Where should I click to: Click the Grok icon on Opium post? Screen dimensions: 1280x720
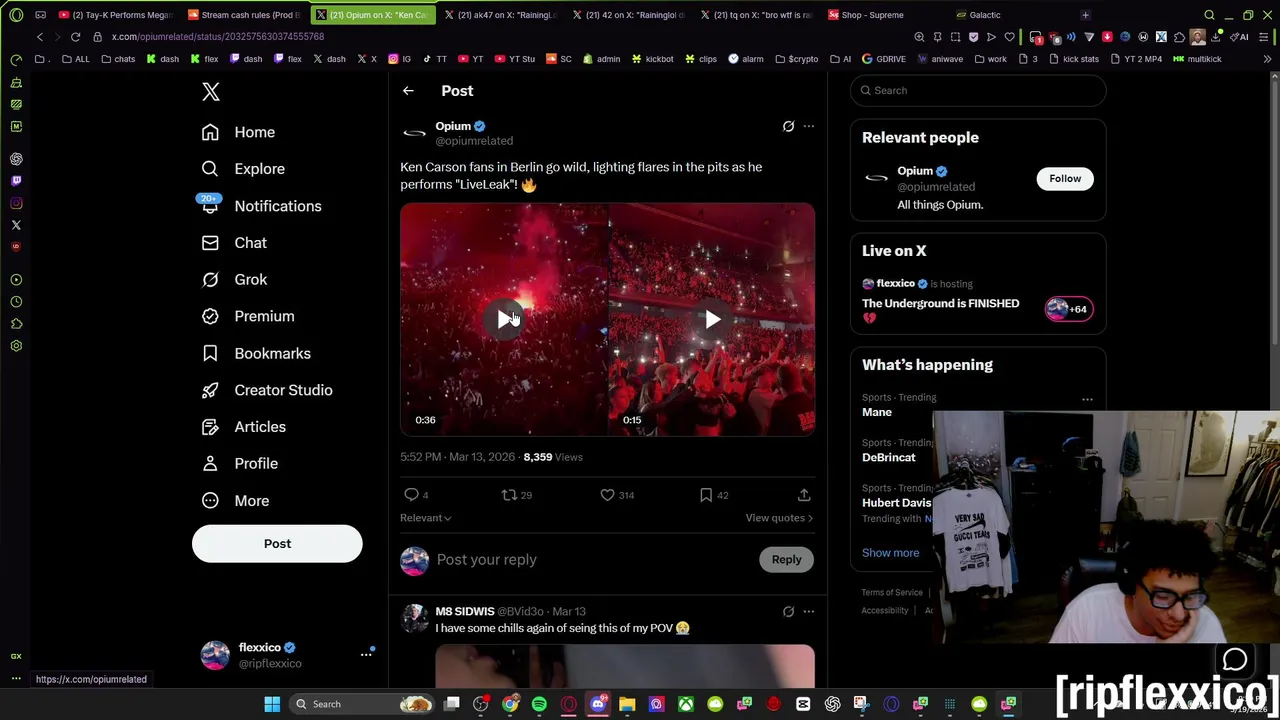point(788,126)
